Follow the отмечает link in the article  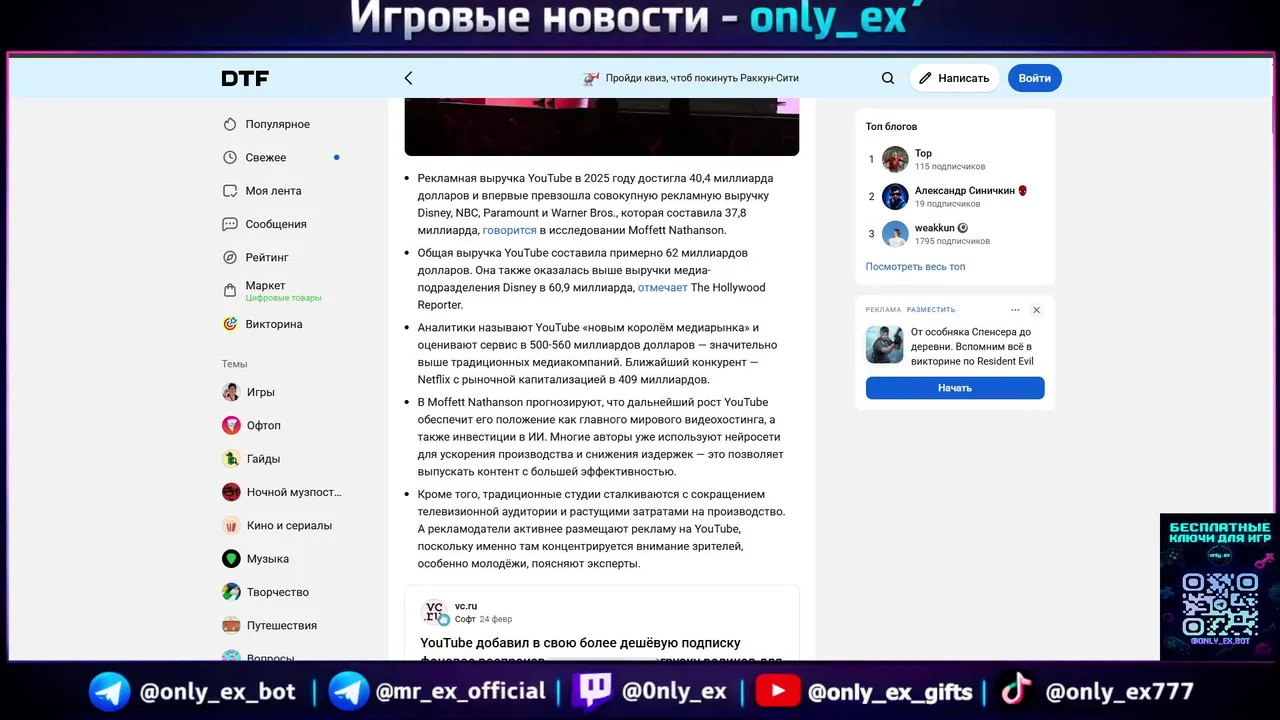[x=663, y=287]
